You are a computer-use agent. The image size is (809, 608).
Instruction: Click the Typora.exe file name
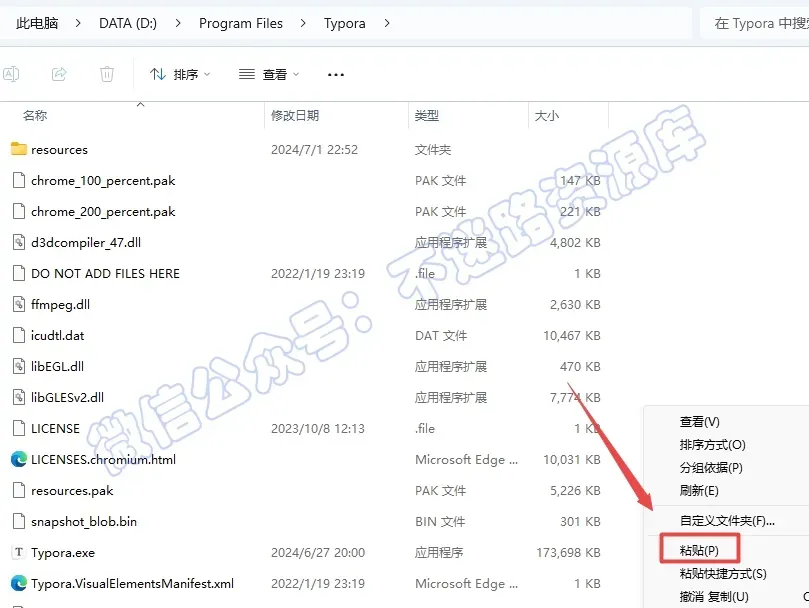(63, 553)
